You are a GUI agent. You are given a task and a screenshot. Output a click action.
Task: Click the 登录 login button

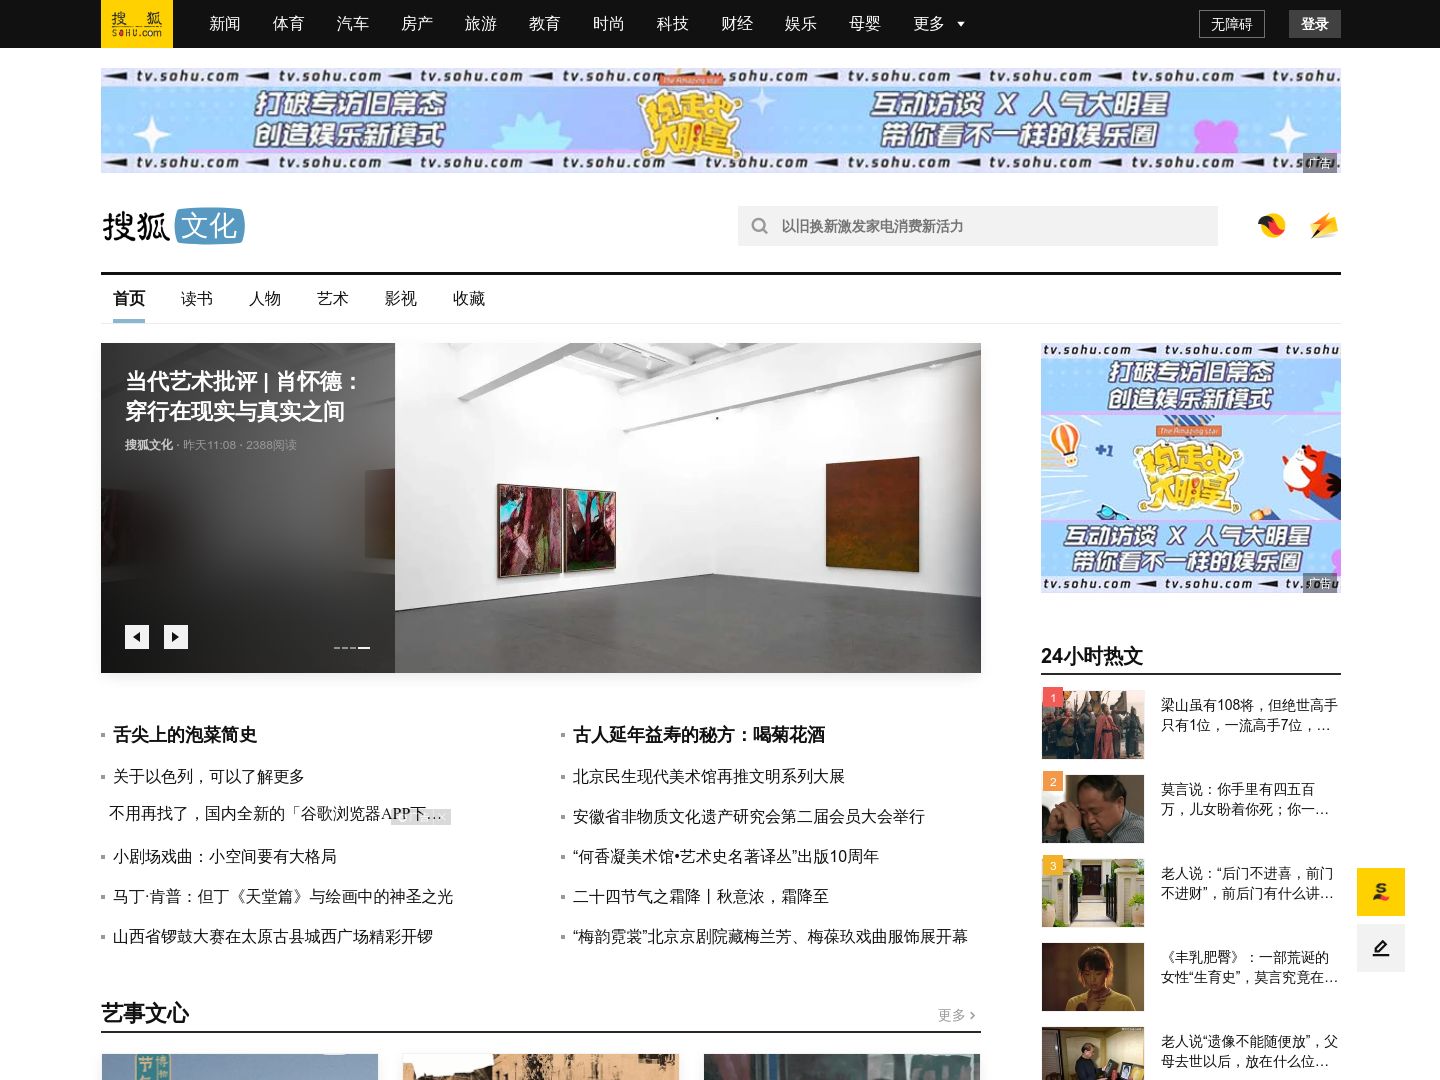click(x=1315, y=24)
